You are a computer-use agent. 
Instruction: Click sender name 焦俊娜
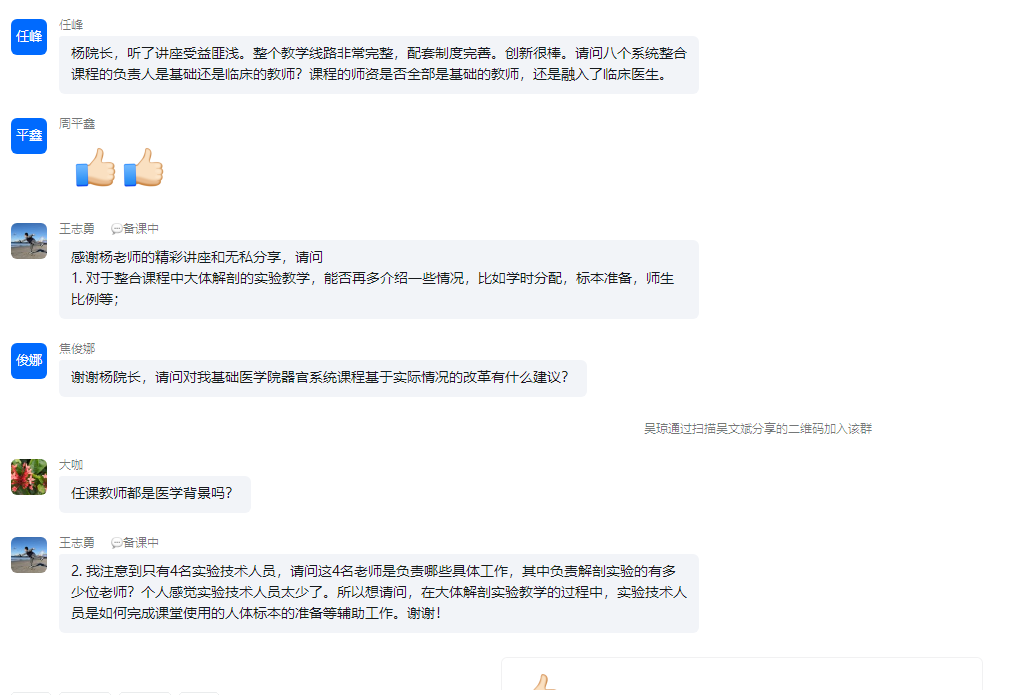[x=77, y=349]
